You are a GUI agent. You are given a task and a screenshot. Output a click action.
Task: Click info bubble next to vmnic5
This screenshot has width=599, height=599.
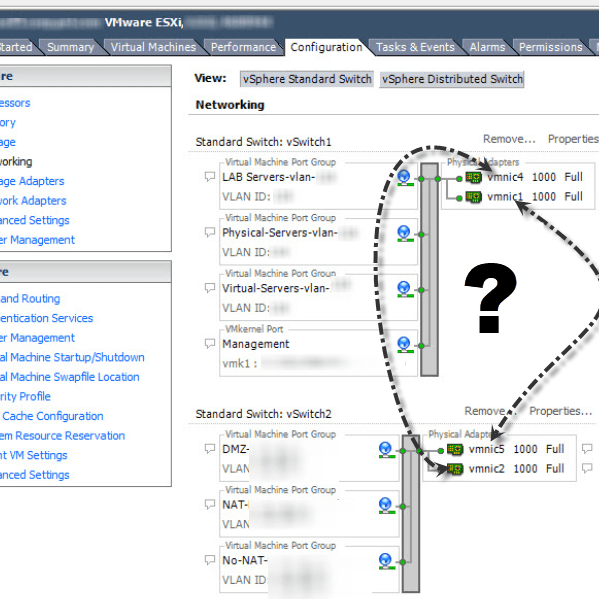[587, 448]
